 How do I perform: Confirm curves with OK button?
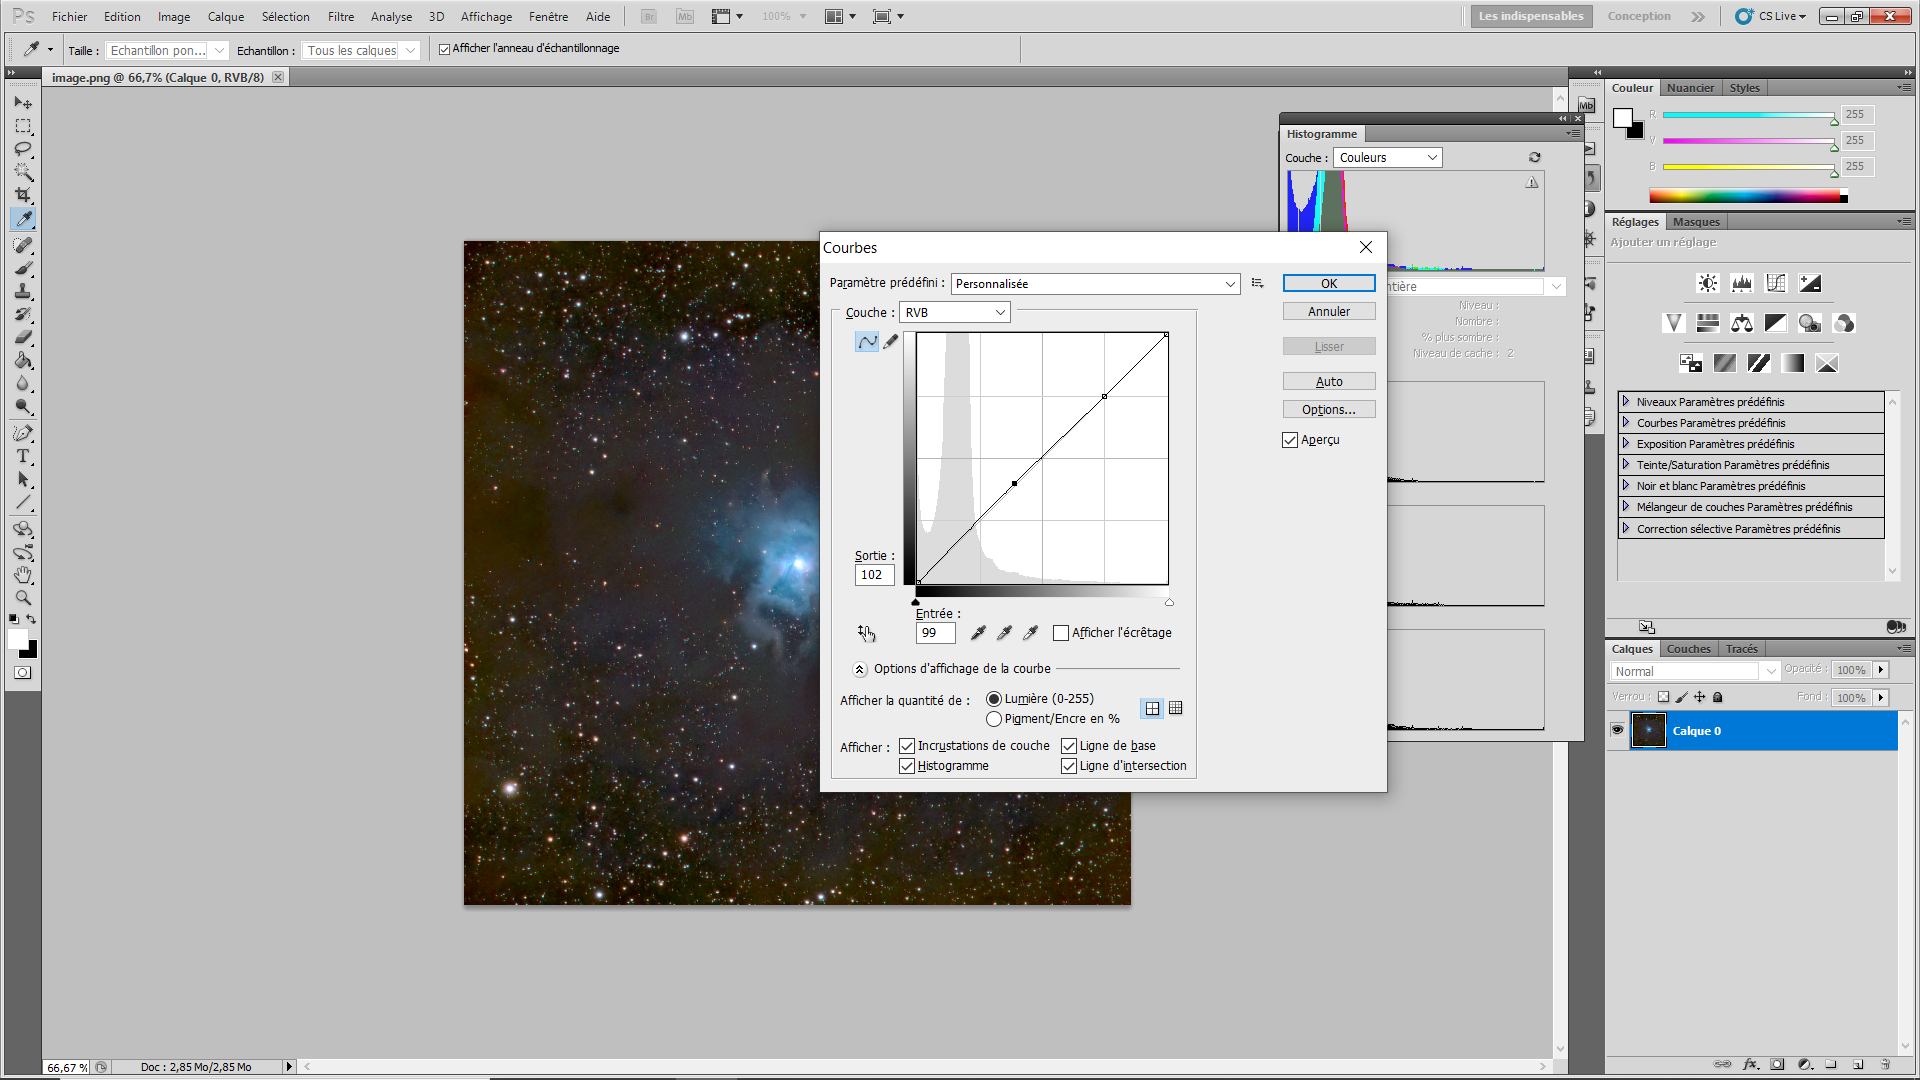point(1329,284)
